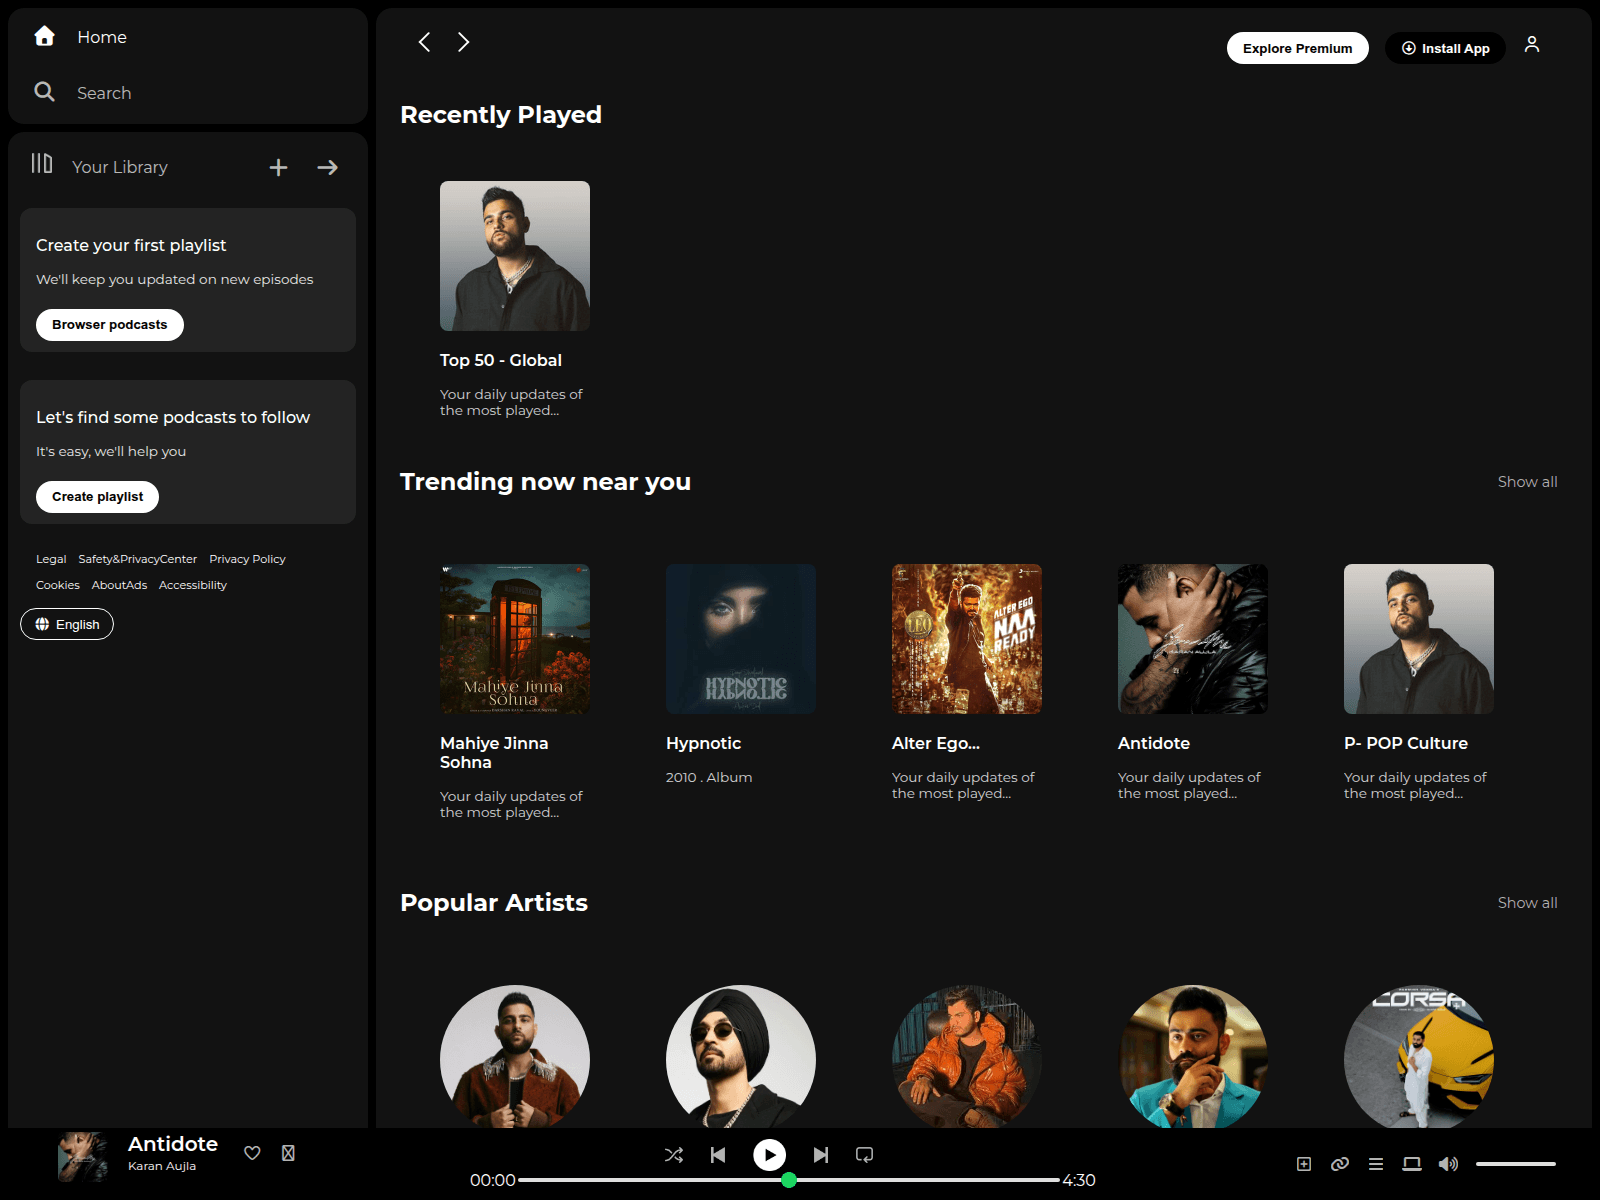Viewport: 1600px width, 1200px height.
Task: Skip to the next track
Action: coord(821,1155)
